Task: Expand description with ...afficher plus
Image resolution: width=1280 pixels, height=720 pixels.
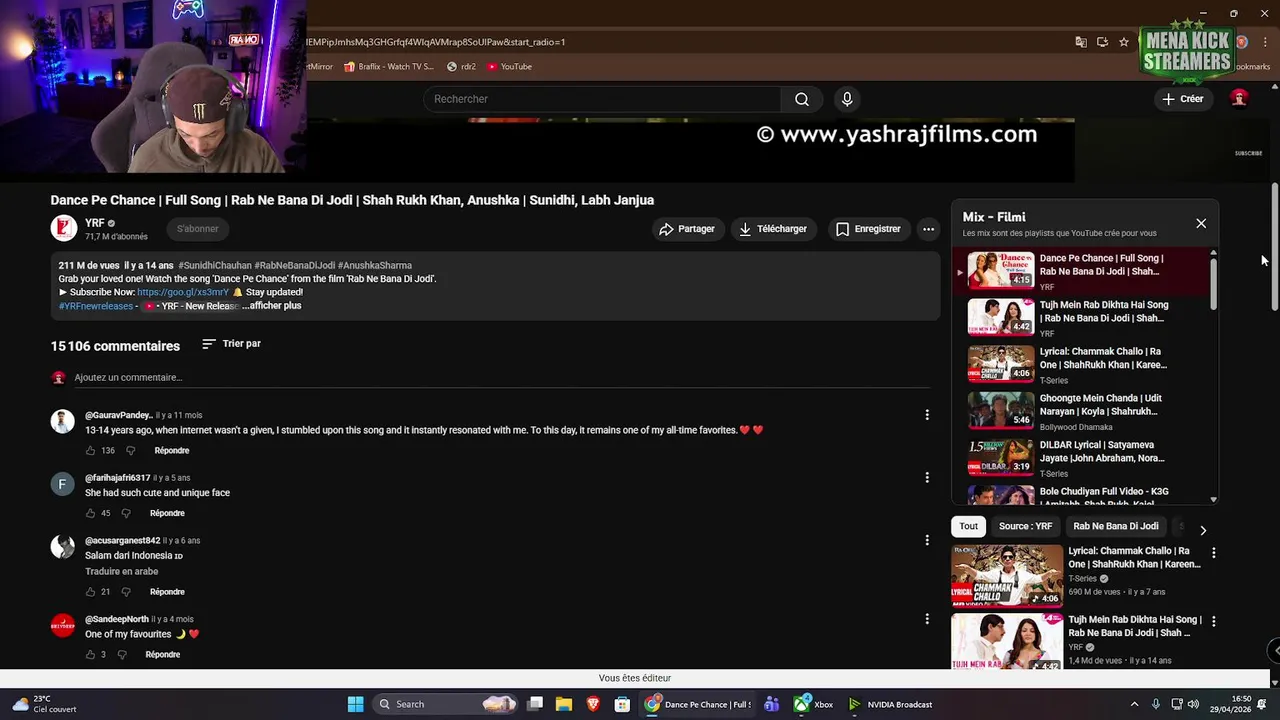Action: click(271, 306)
